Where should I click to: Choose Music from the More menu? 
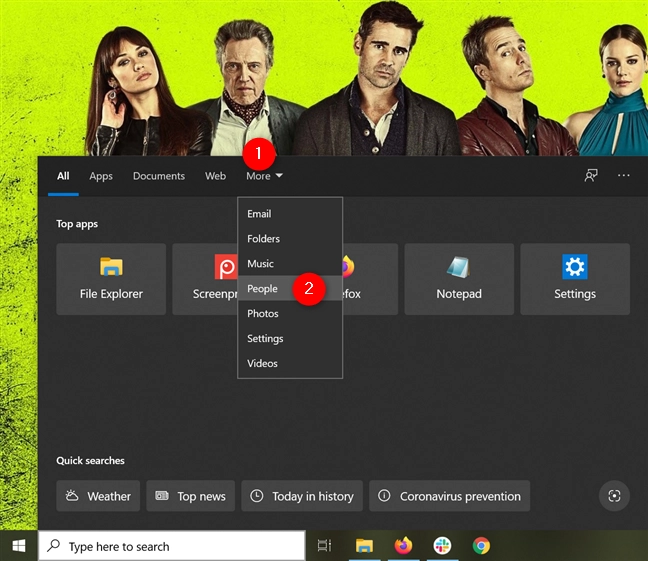coord(290,263)
